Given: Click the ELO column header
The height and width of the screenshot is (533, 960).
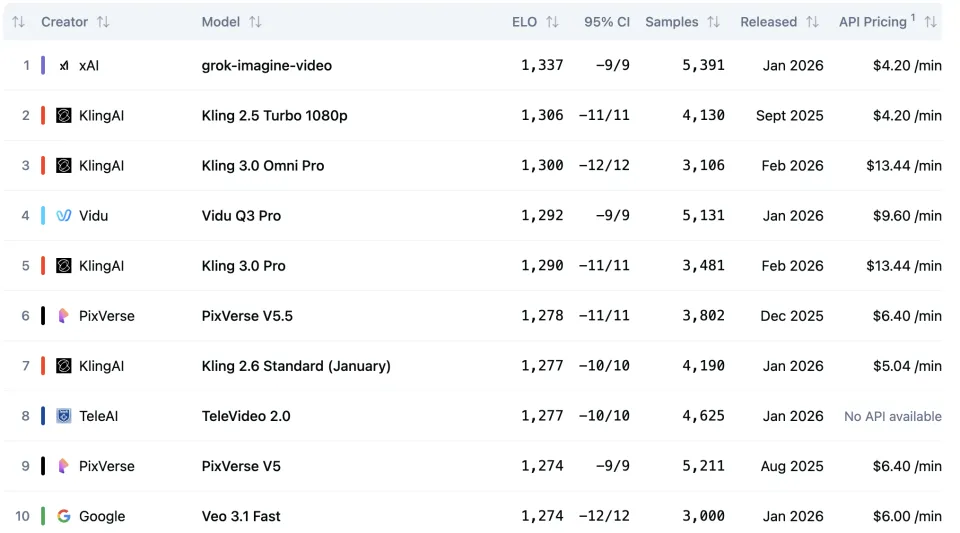Looking at the screenshot, I should pyautogui.click(x=524, y=22).
